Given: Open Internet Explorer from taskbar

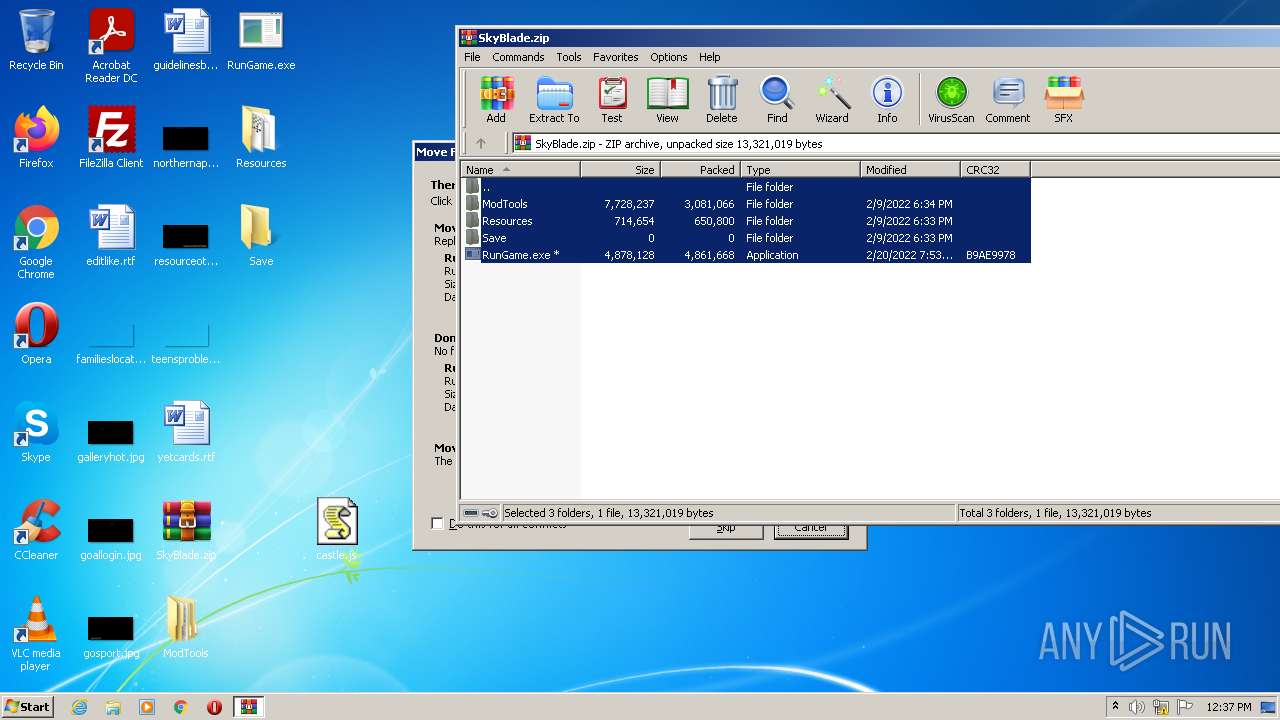Looking at the screenshot, I should [79, 707].
